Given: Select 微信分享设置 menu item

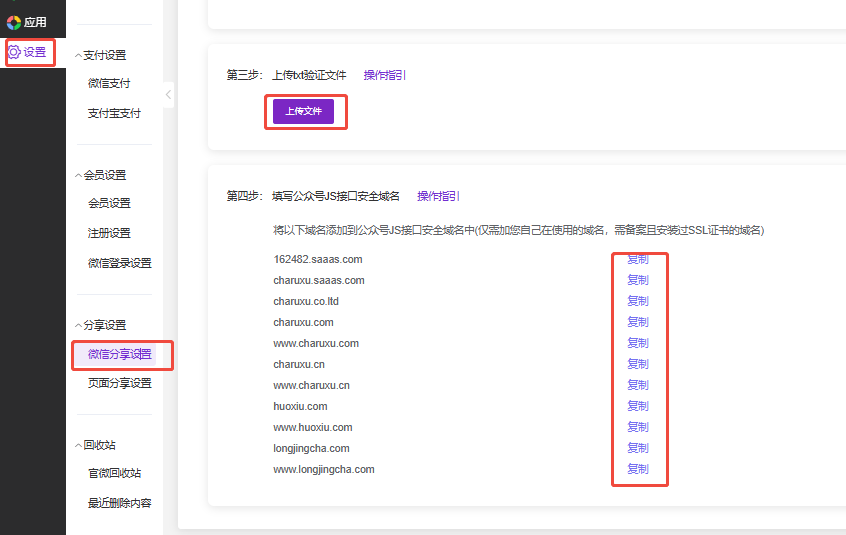Looking at the screenshot, I should [x=119, y=354].
